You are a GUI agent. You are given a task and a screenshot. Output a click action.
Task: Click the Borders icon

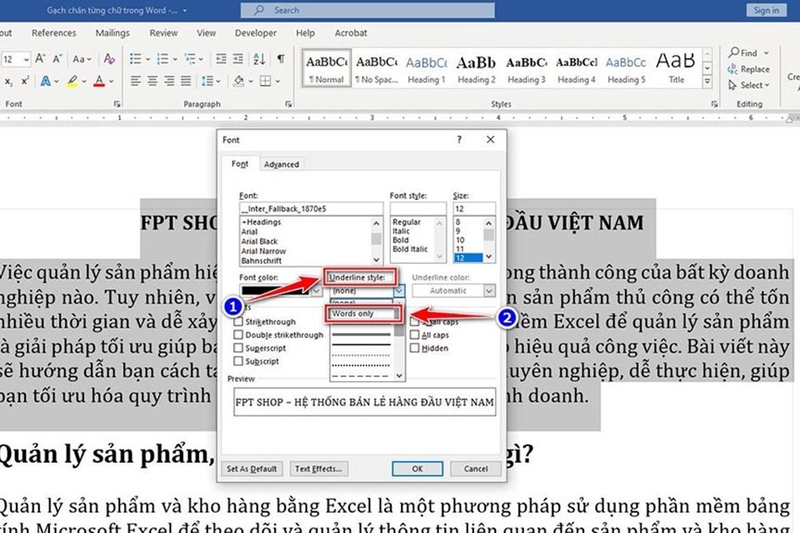tap(265, 81)
